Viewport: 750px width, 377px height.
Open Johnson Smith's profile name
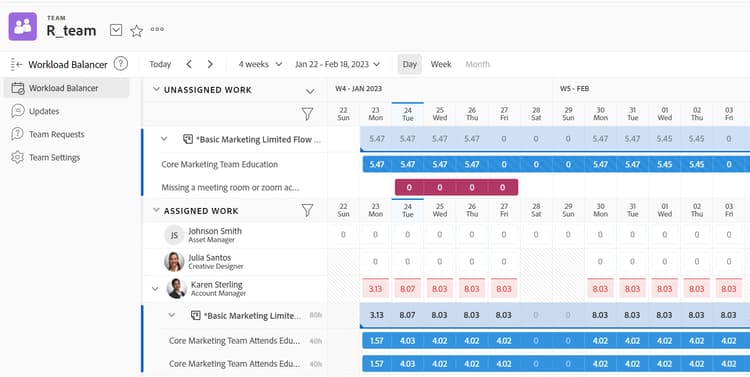pyautogui.click(x=215, y=231)
